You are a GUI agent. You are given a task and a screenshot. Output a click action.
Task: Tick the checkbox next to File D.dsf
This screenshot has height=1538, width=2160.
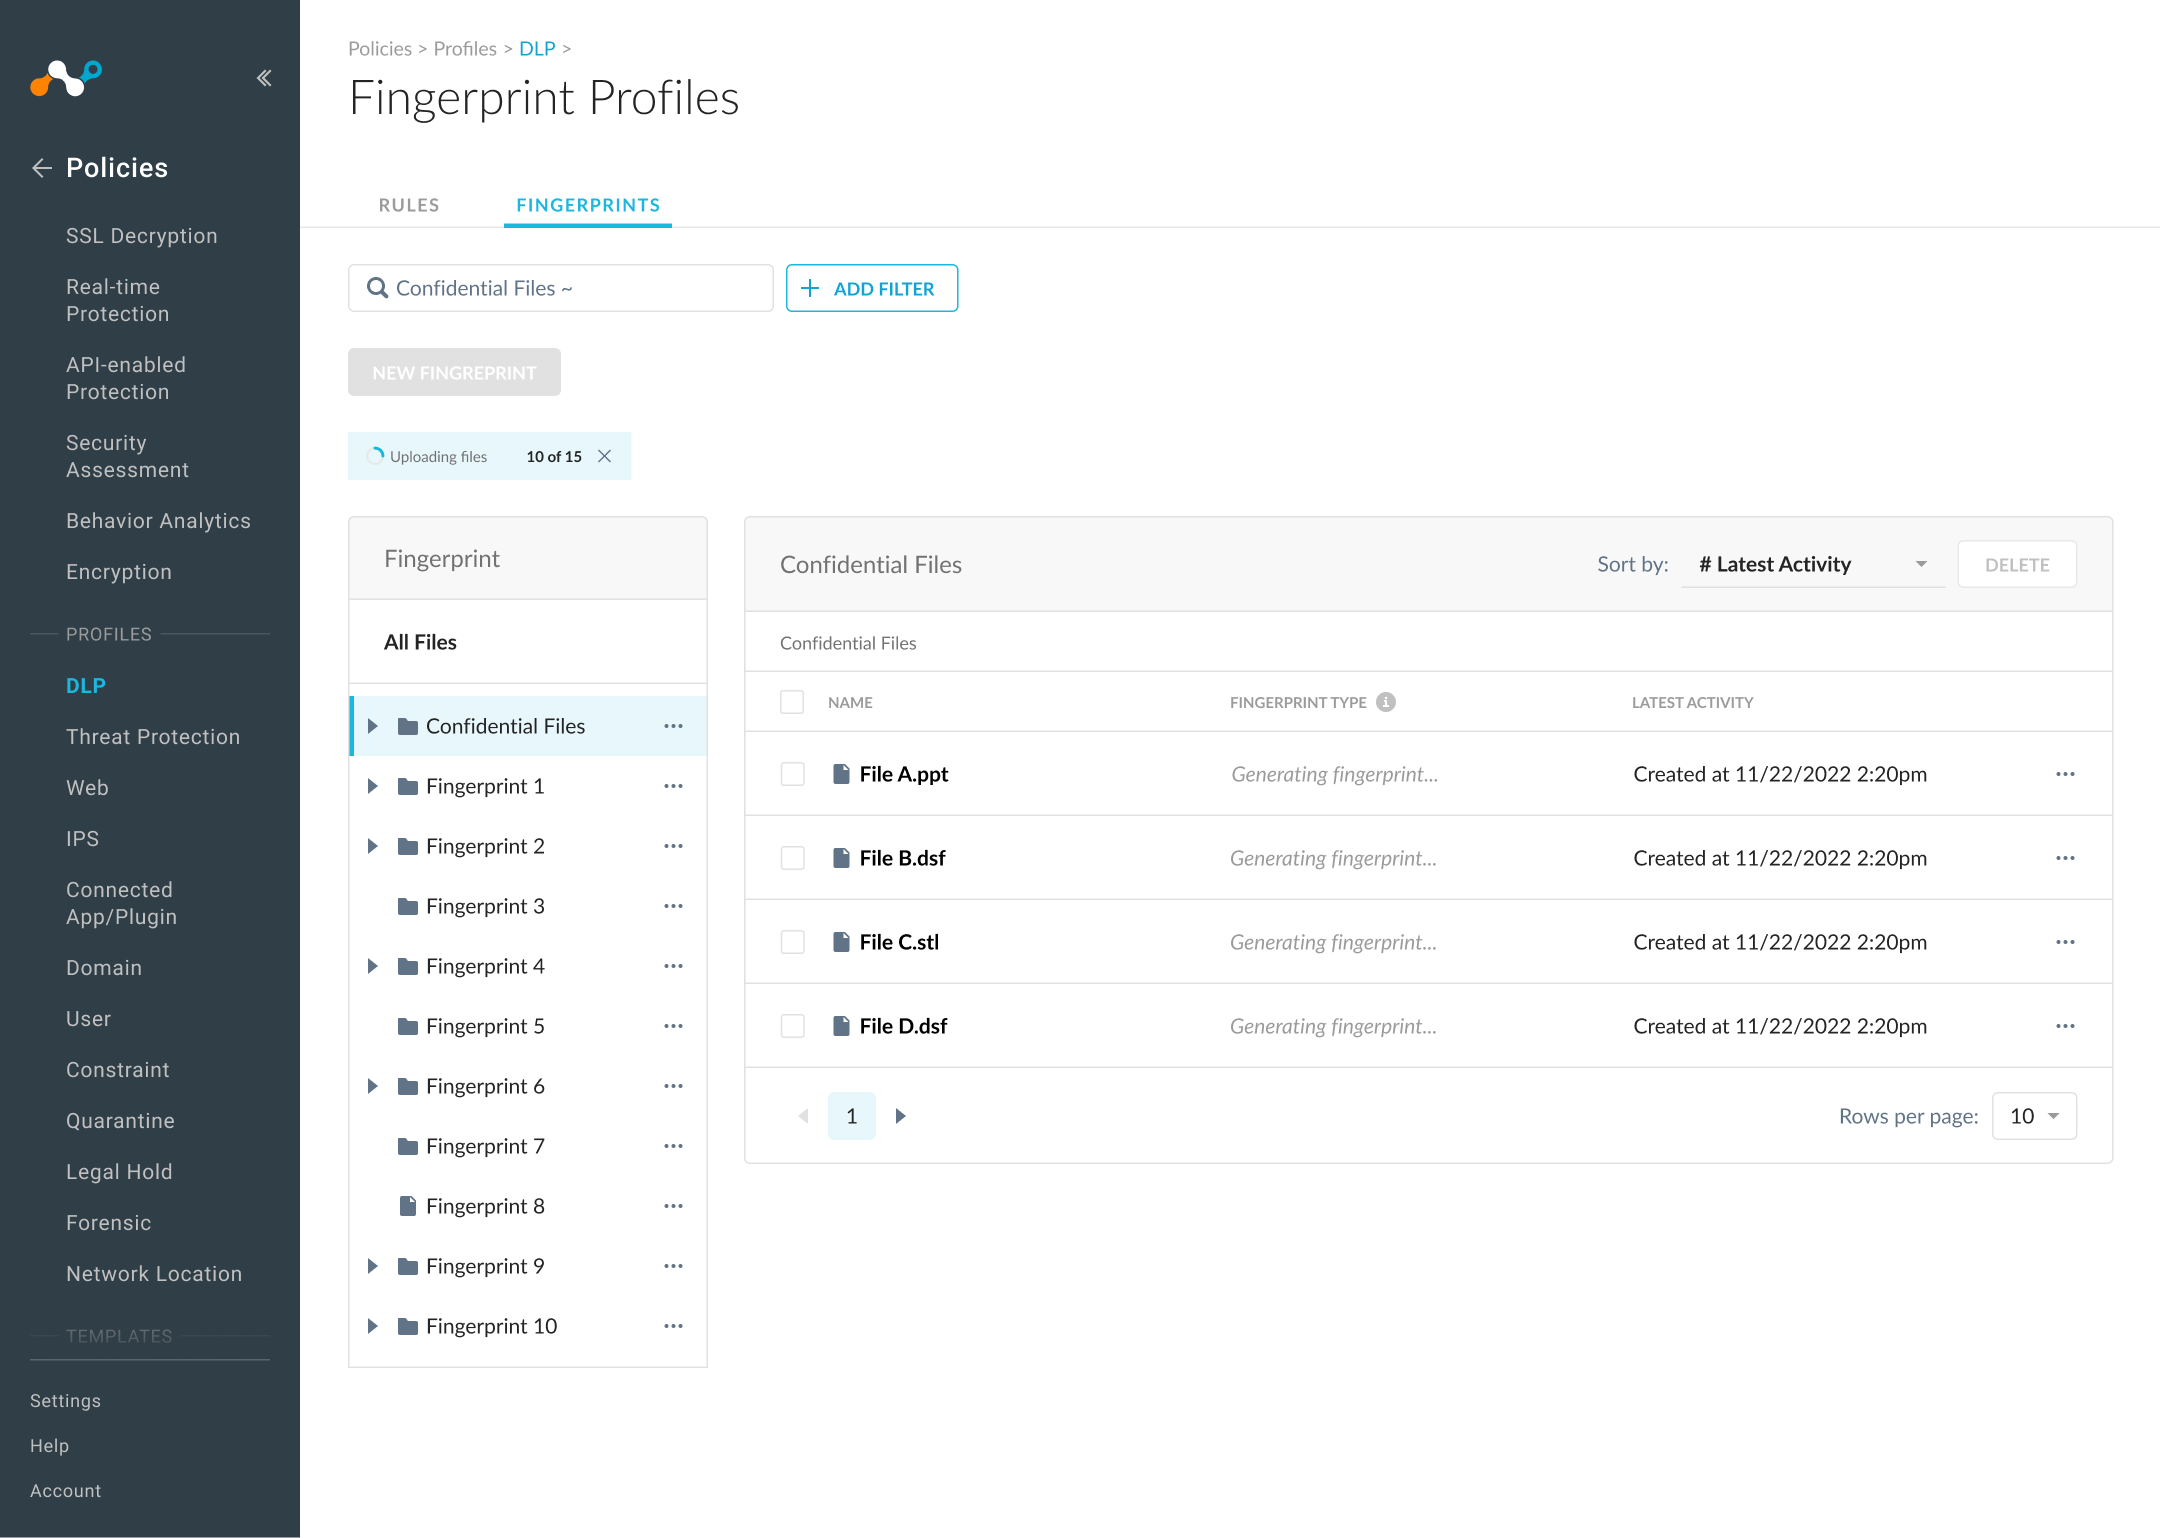click(x=792, y=1025)
